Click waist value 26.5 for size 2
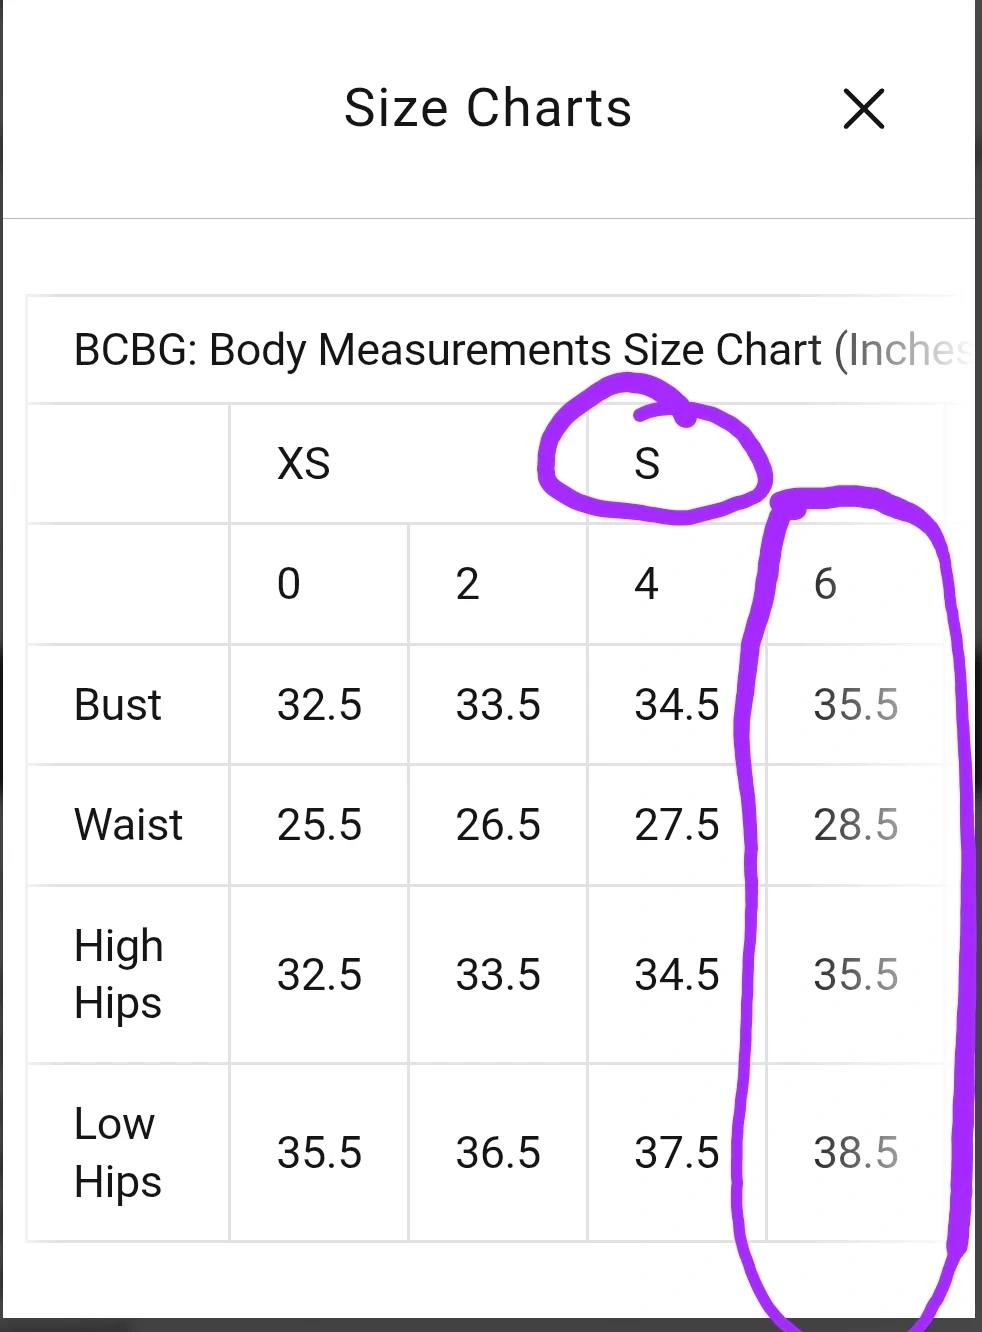The image size is (982, 1332). 498,825
